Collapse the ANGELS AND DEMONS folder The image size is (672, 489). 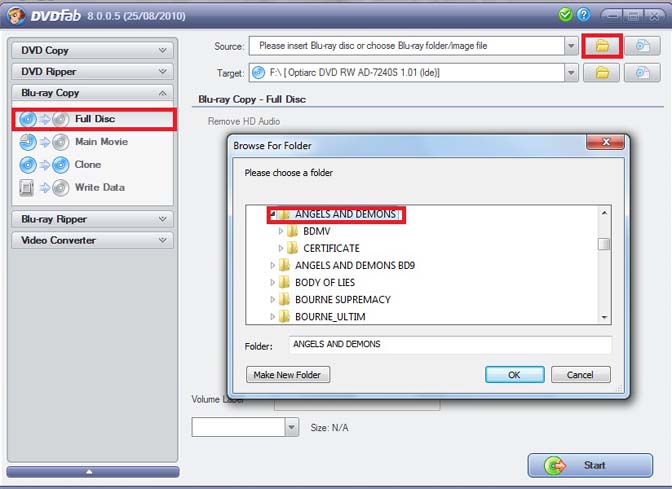(273, 213)
